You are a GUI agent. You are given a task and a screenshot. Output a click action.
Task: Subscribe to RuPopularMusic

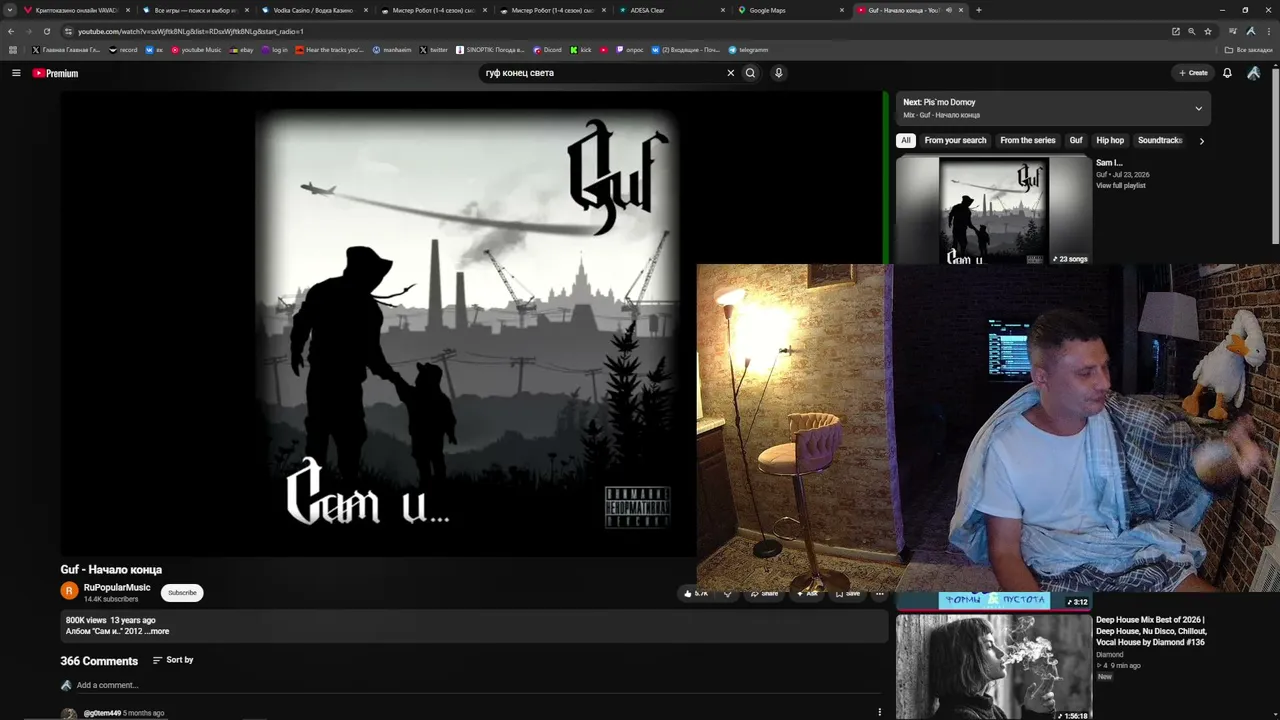[x=182, y=593]
